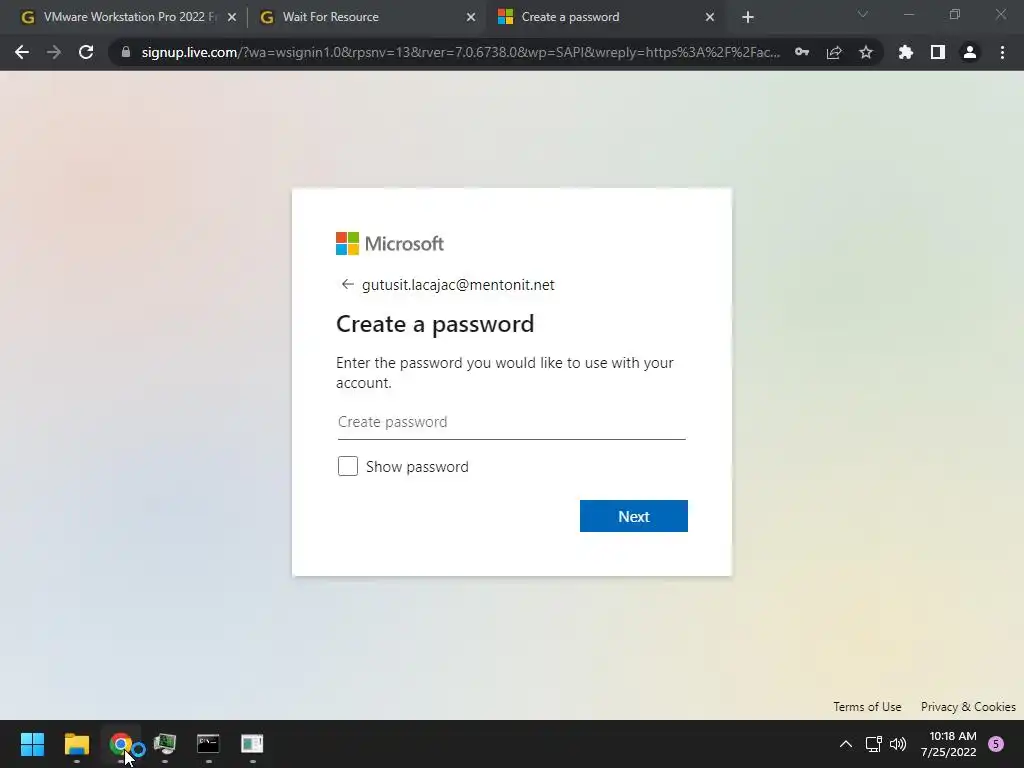The height and width of the screenshot is (768, 1024).
Task: Open the Windows Start menu
Action: coord(32,744)
